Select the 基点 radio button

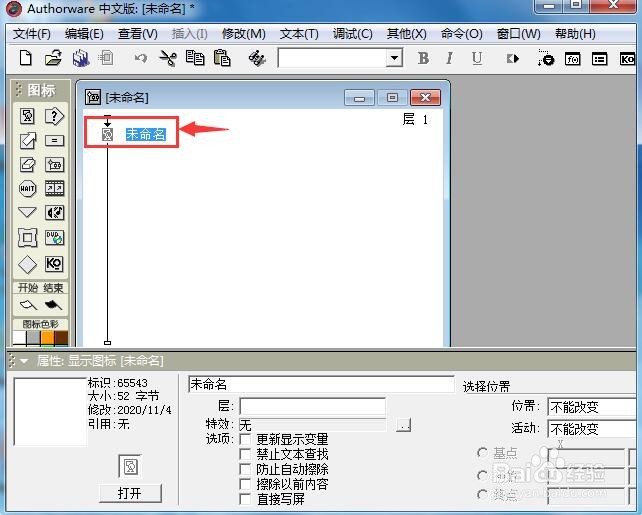pos(482,453)
